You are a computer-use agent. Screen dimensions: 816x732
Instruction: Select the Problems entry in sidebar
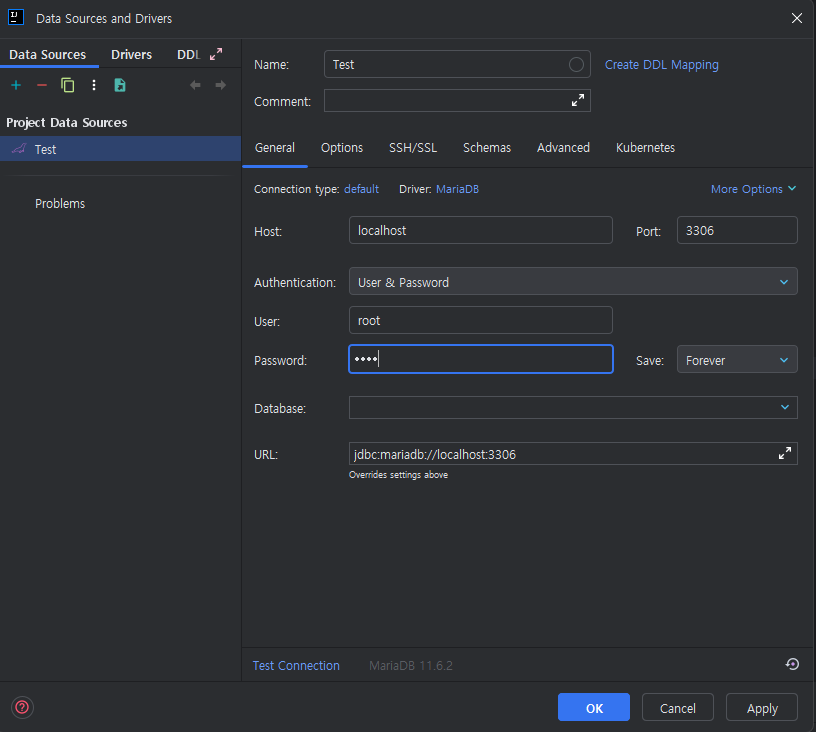pyautogui.click(x=60, y=203)
